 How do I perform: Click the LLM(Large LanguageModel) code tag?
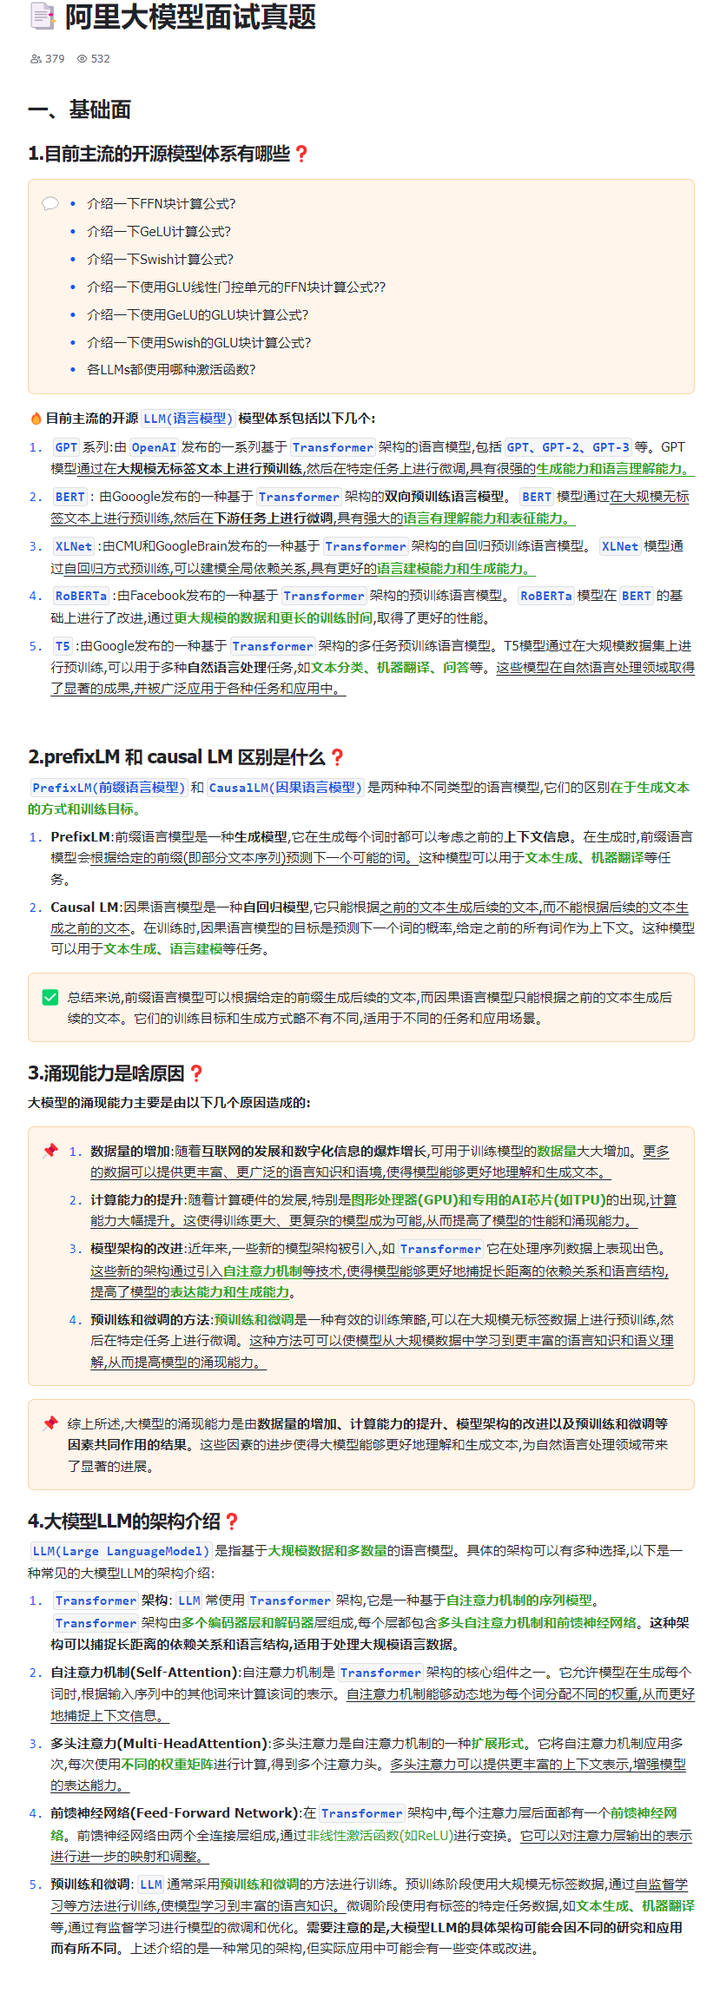120,1552
